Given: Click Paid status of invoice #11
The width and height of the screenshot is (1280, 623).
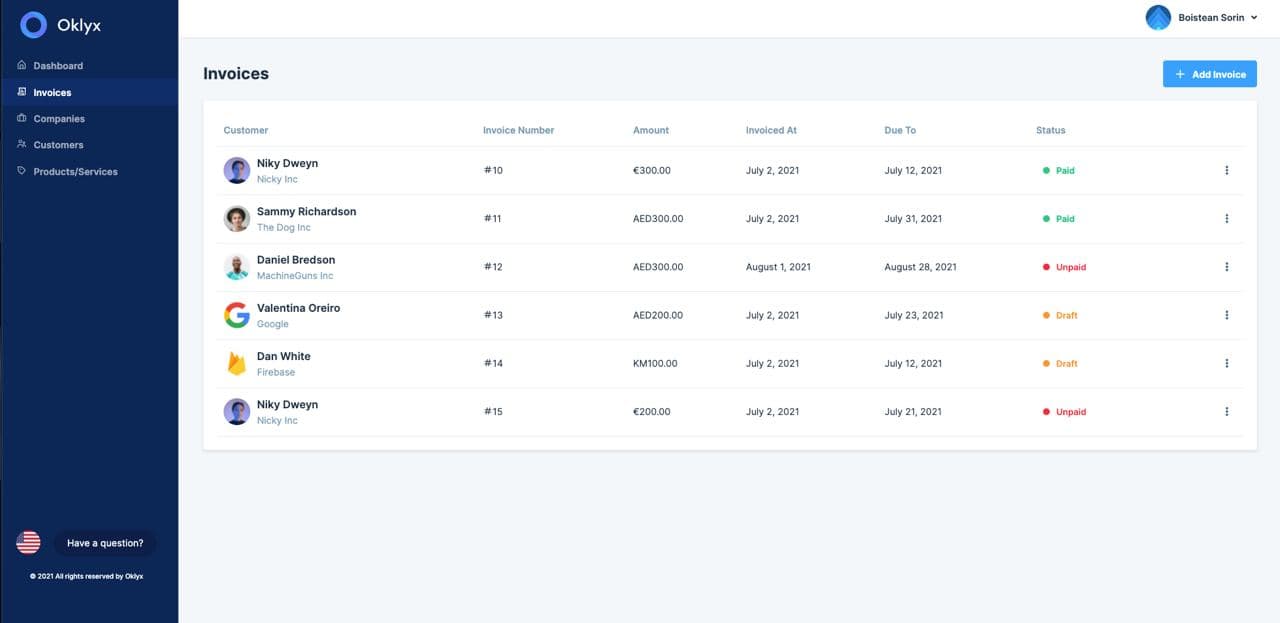Looking at the screenshot, I should click(x=1059, y=218).
